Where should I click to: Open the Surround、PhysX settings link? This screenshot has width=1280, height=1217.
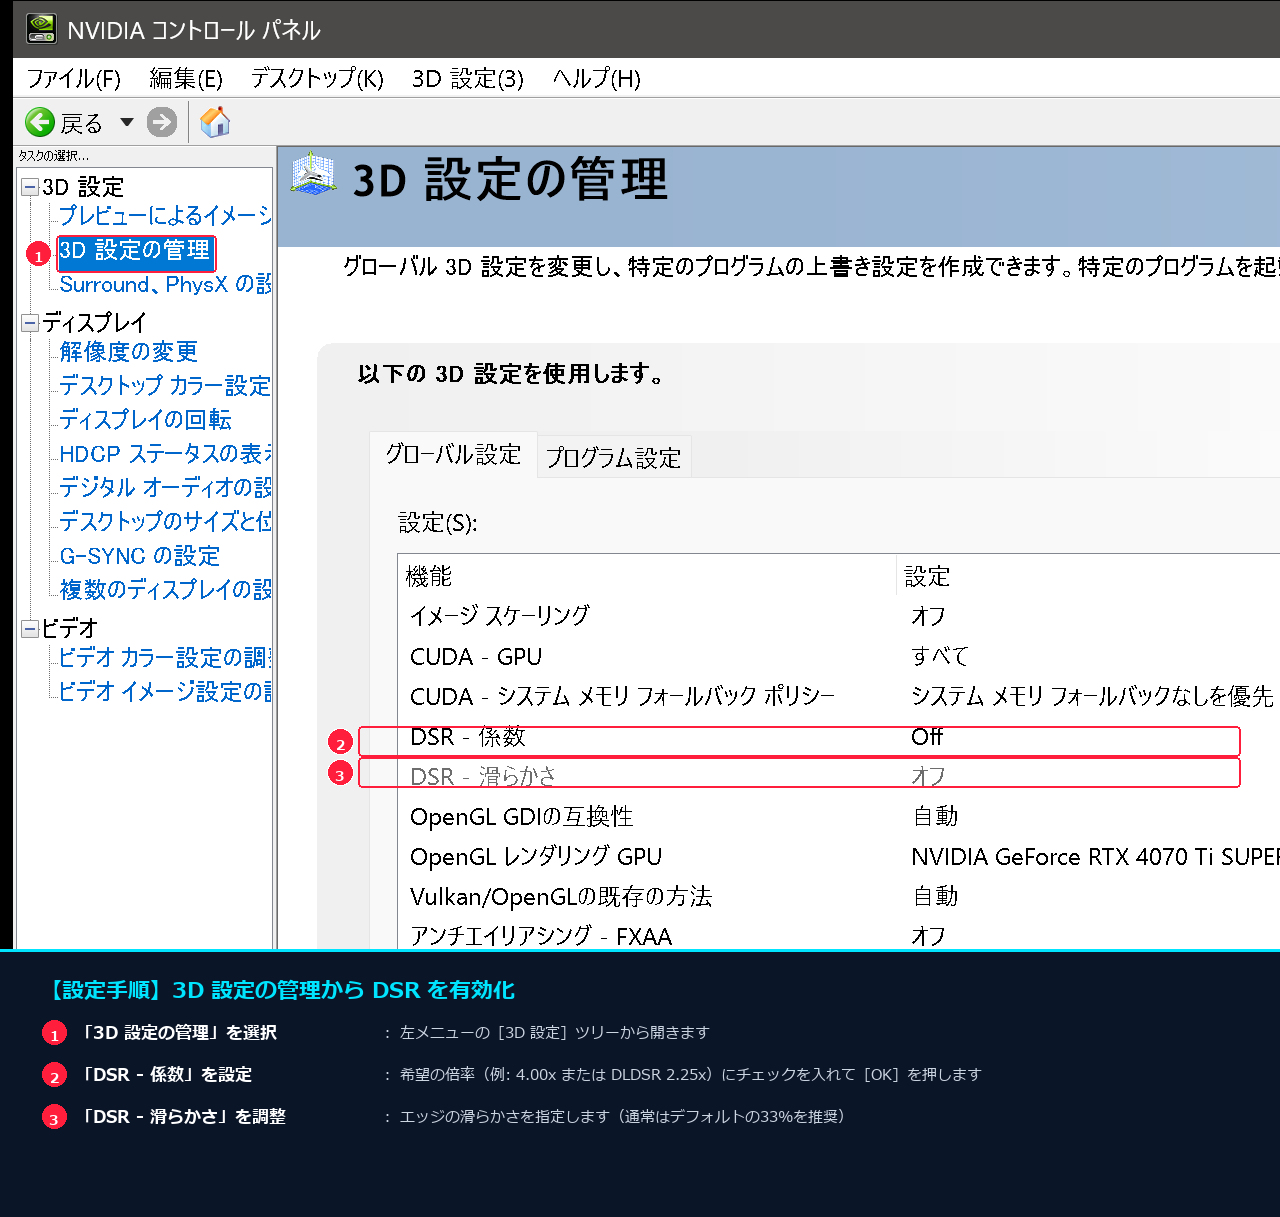165,284
